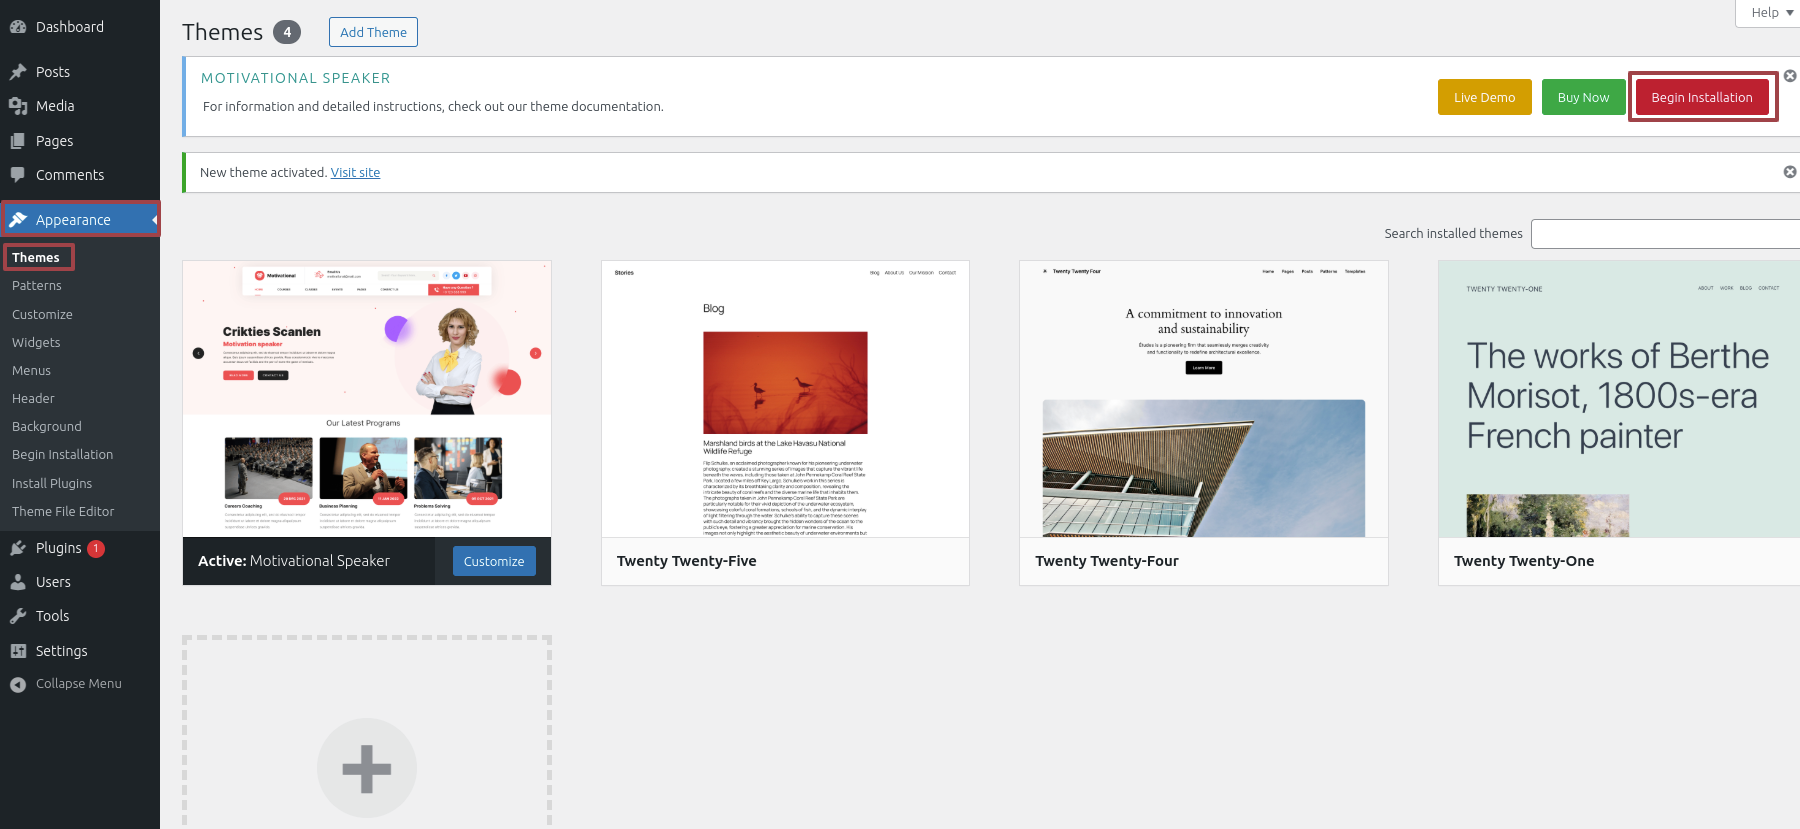Click the yellow Live Demo button
The height and width of the screenshot is (829, 1800).
tap(1484, 97)
